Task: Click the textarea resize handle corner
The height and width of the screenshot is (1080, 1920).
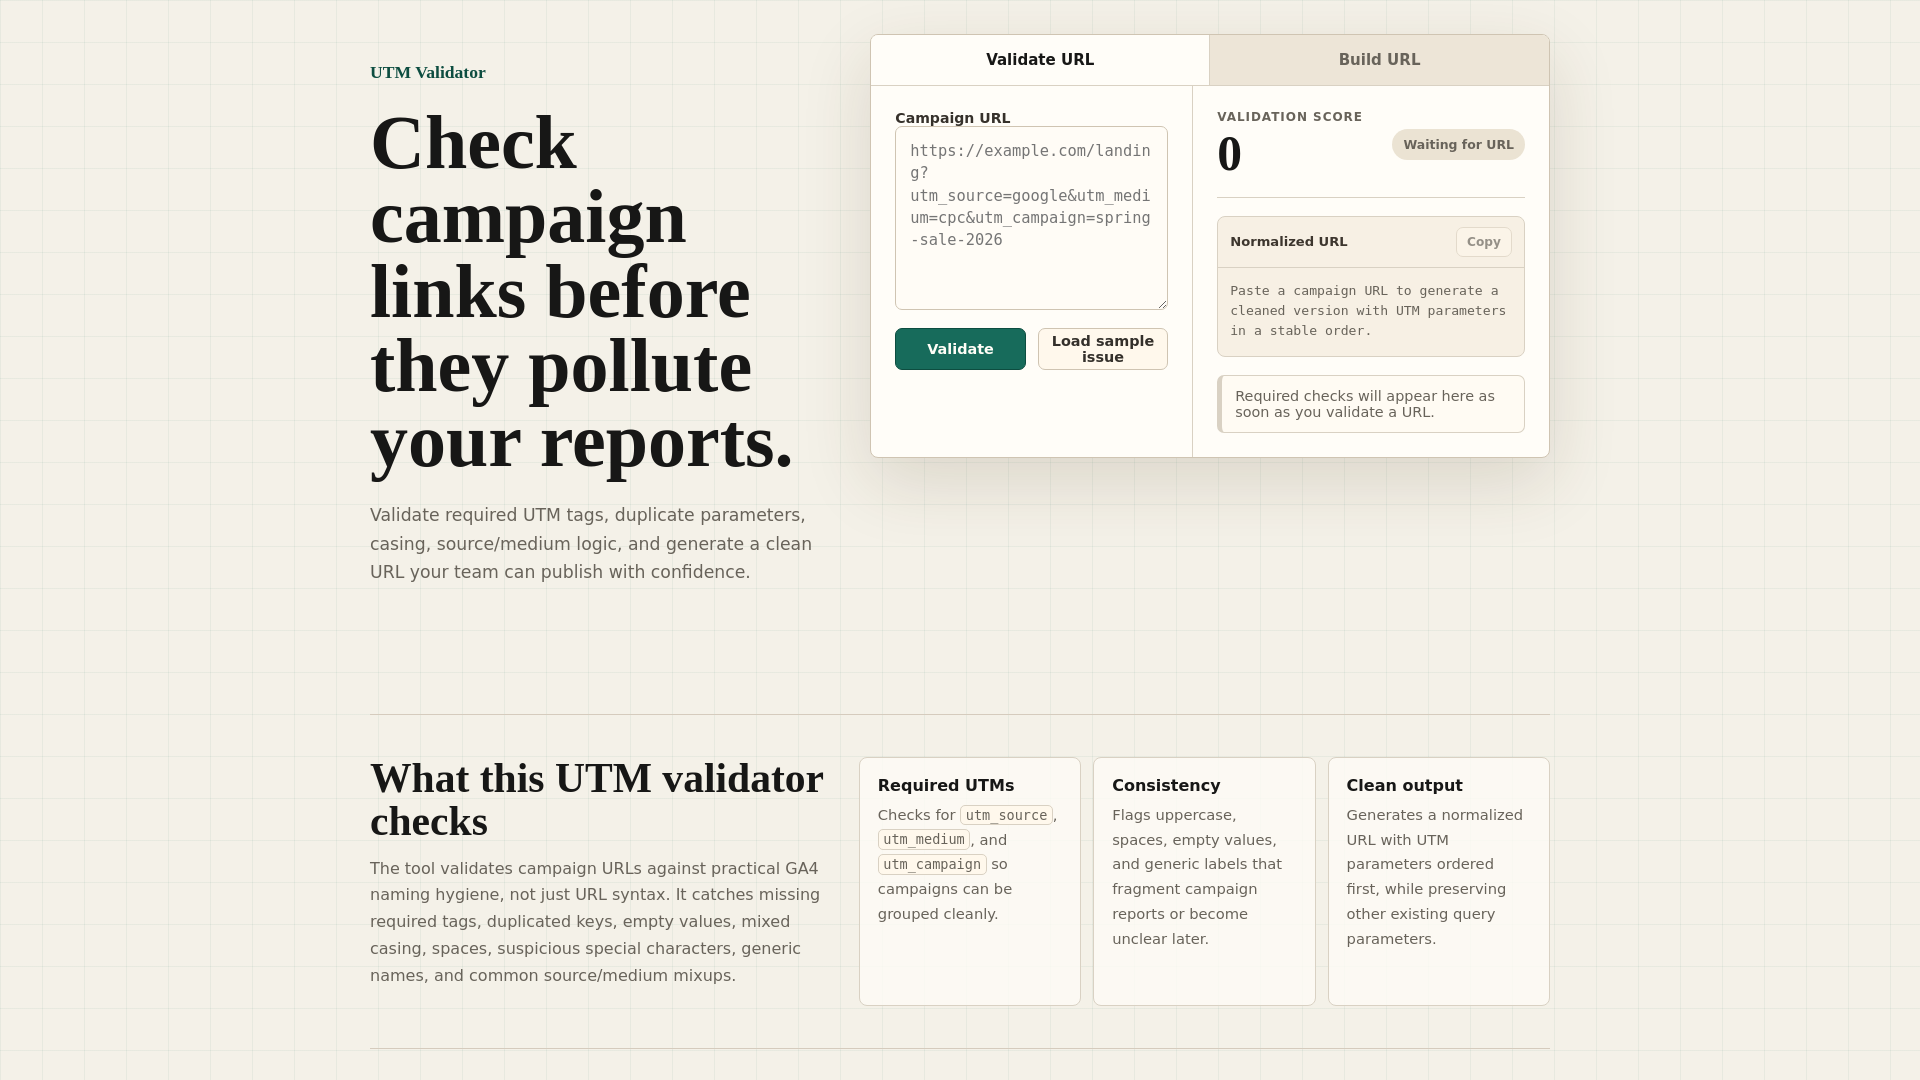Action: (1162, 304)
